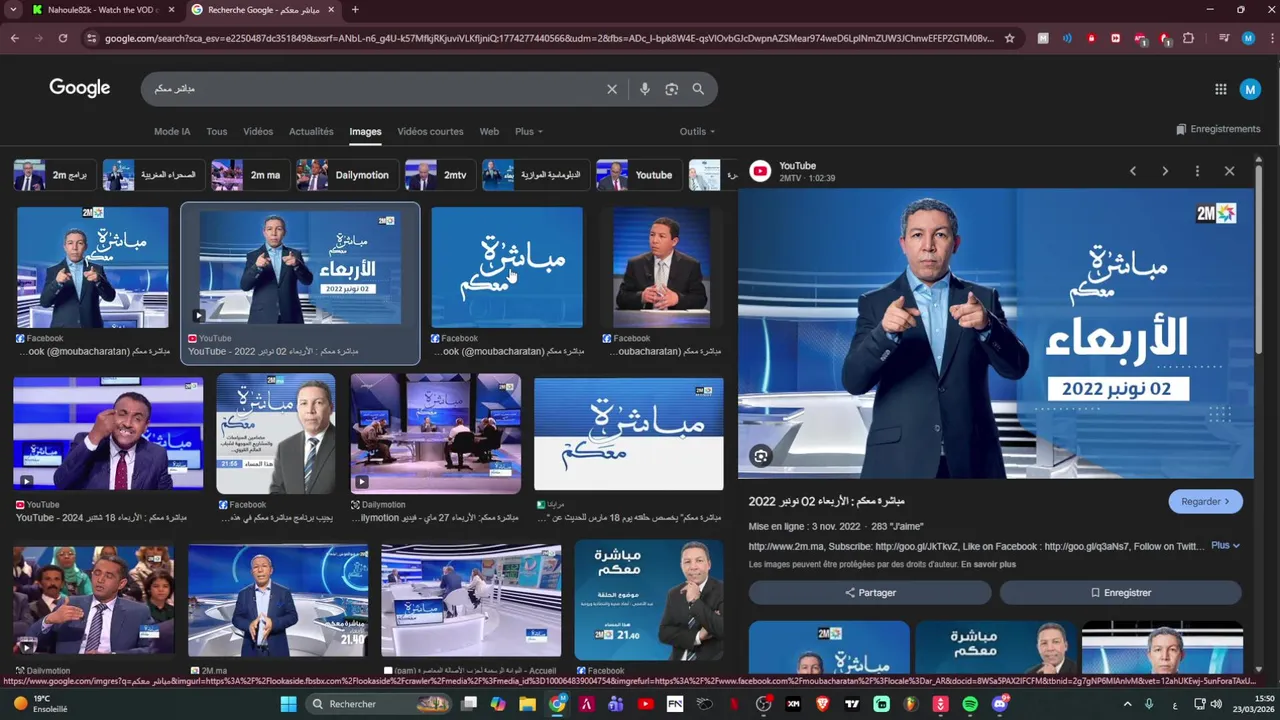This screenshot has height=720, width=1280.
Task: Open the large preview image
Action: tap(995, 333)
